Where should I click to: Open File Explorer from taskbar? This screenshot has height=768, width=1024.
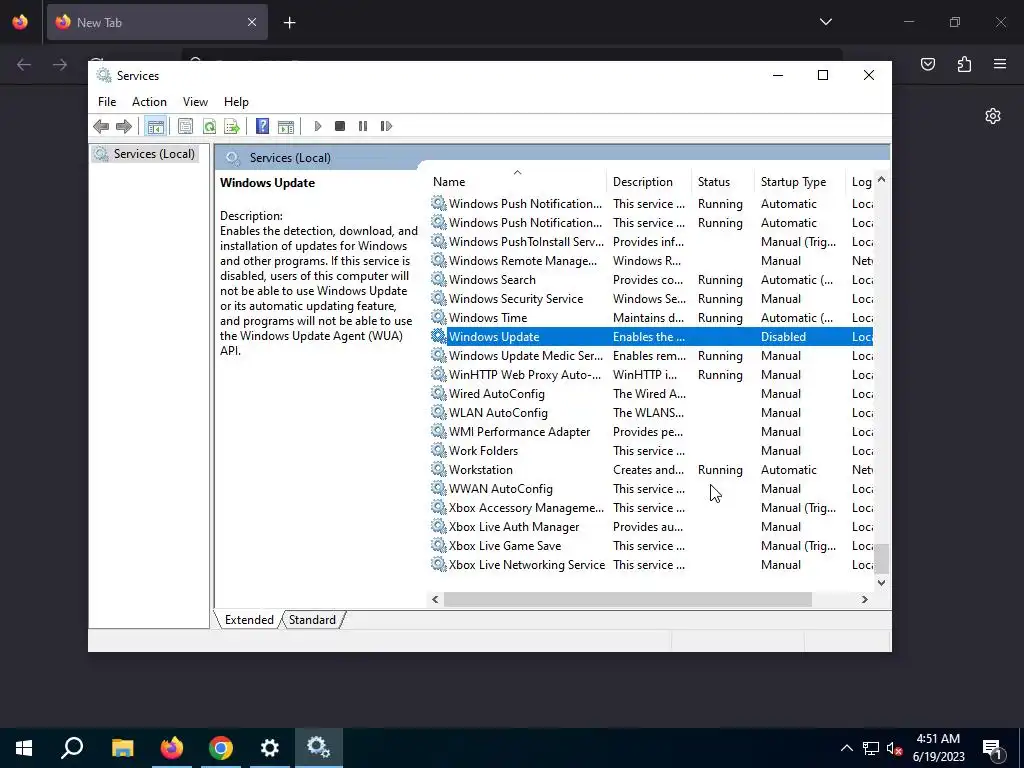[x=122, y=748]
